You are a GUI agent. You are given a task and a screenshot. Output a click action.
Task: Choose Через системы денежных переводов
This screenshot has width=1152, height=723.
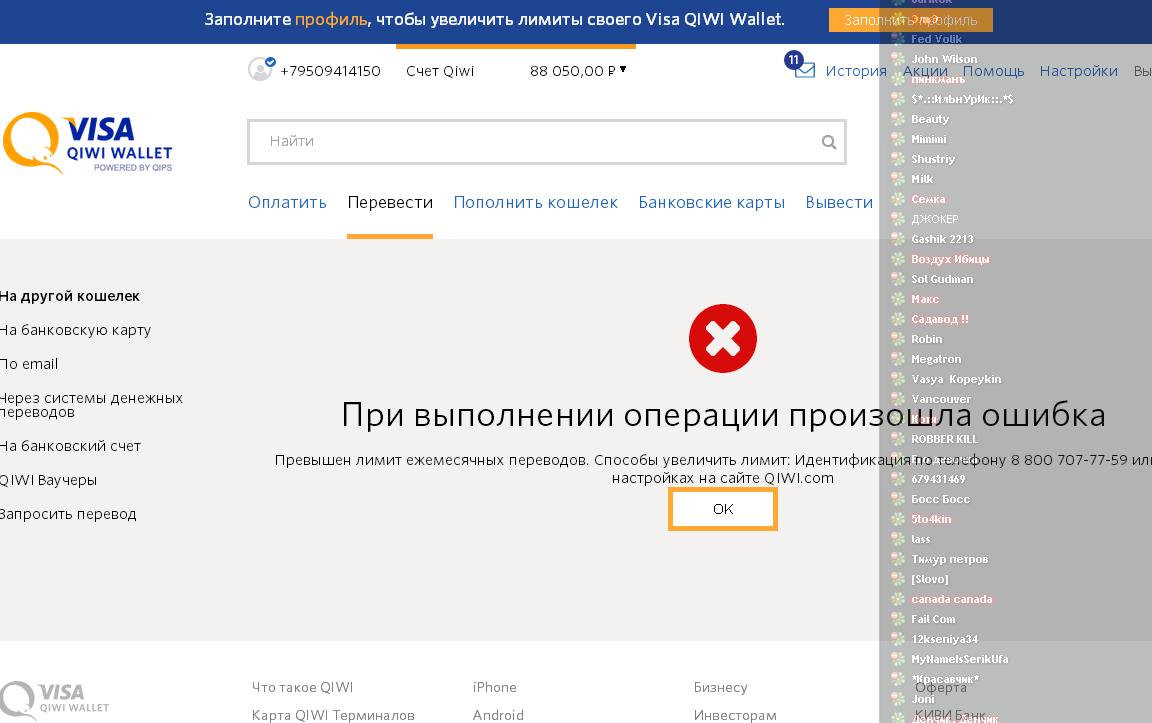click(91, 405)
